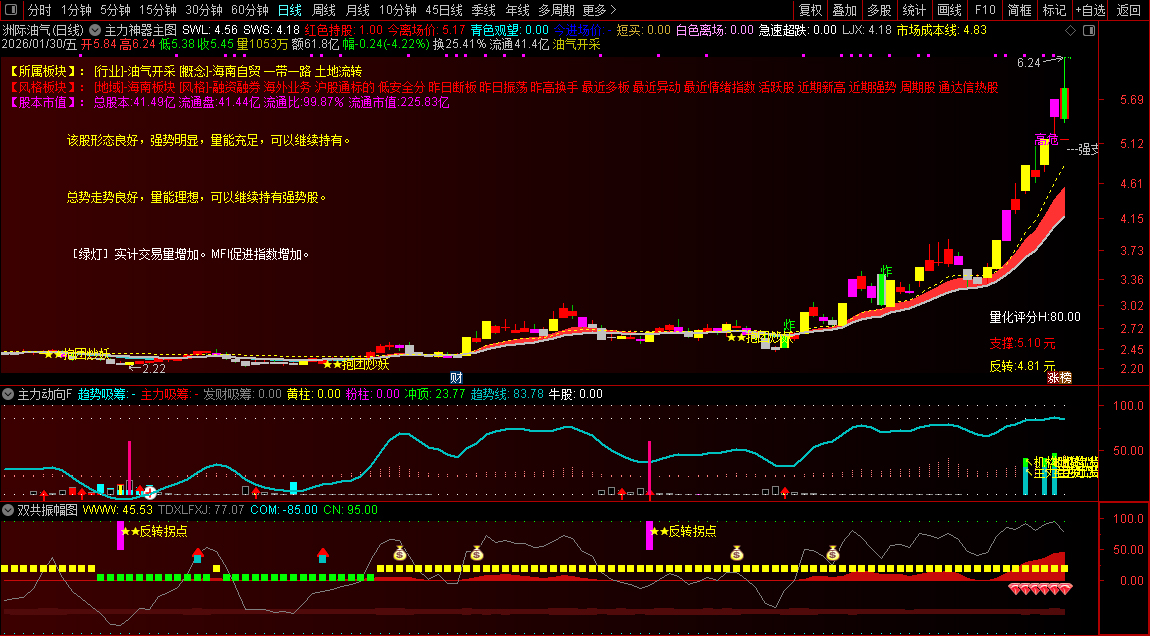Click the 反转:4.81 元 text
The image size is (1150, 636).
tap(1022, 365)
